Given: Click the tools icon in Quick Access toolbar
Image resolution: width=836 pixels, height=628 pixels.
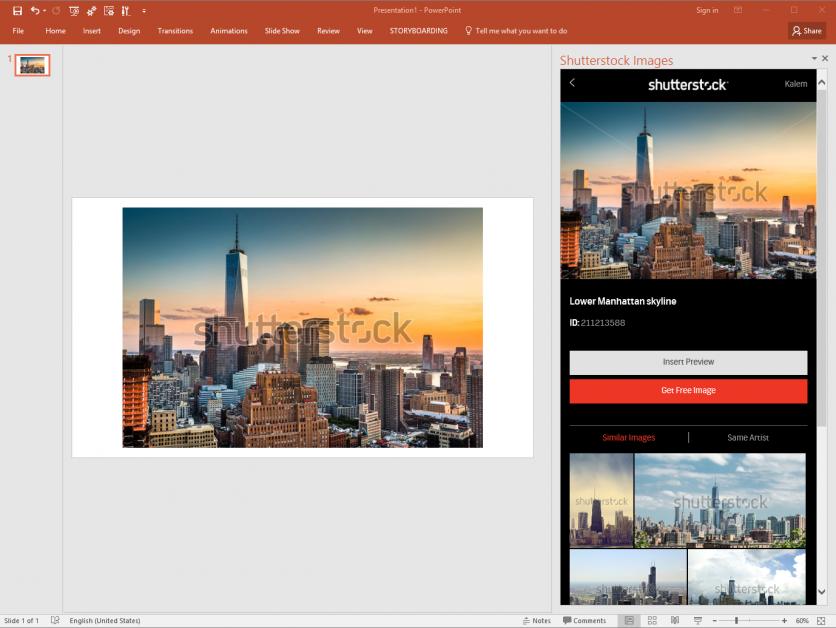Looking at the screenshot, I should point(126,11).
